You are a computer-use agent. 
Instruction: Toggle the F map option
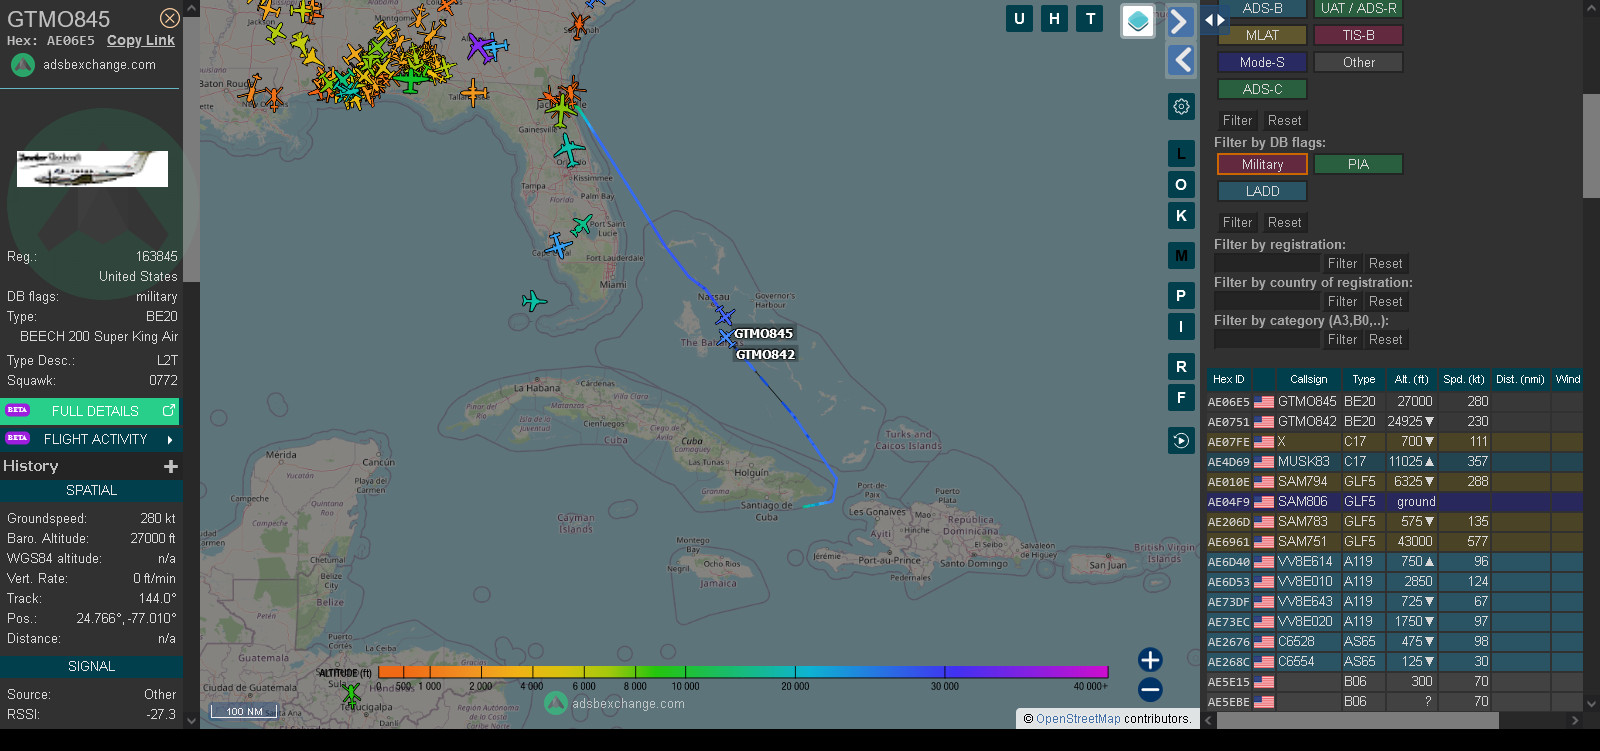coord(1181,398)
